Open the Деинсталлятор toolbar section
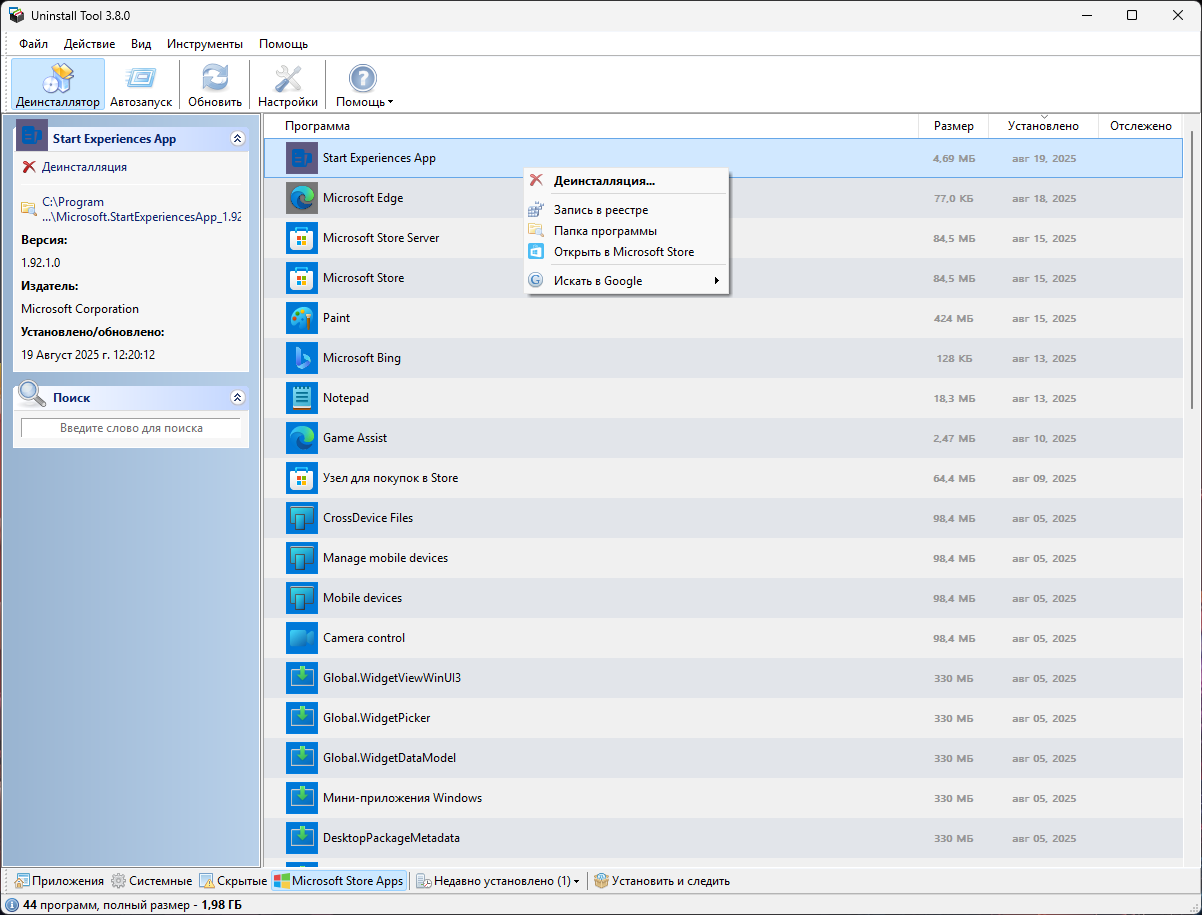1202x915 pixels. click(58, 84)
